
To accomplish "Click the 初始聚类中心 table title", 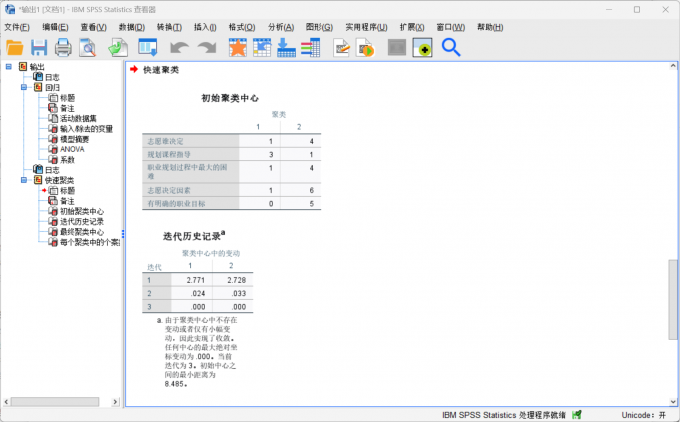I will [x=230, y=99].
